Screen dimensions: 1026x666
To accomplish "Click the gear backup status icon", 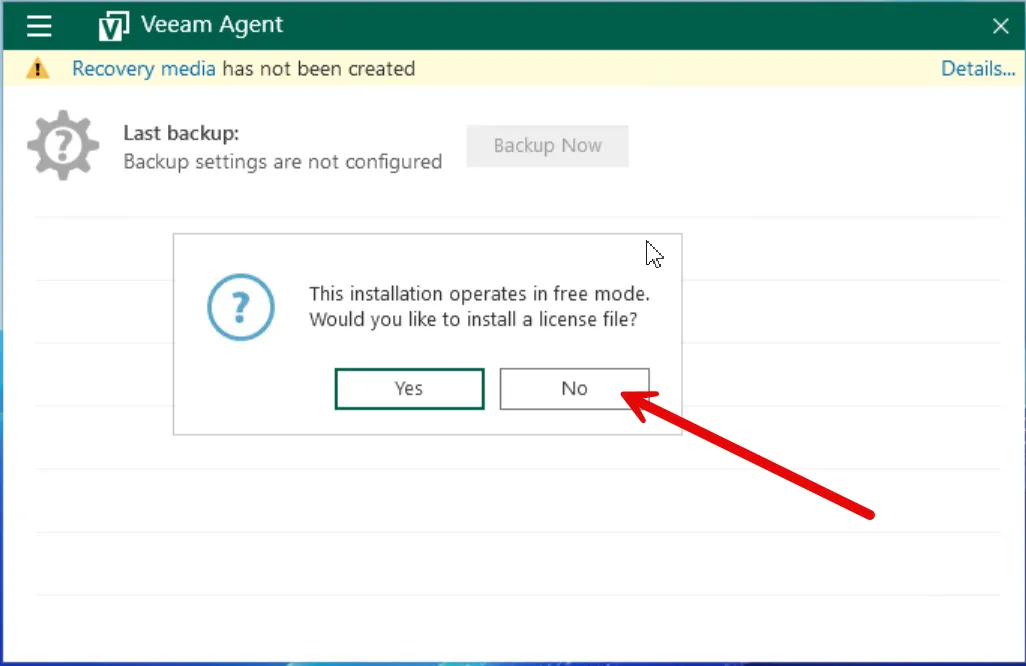I will click(63, 146).
